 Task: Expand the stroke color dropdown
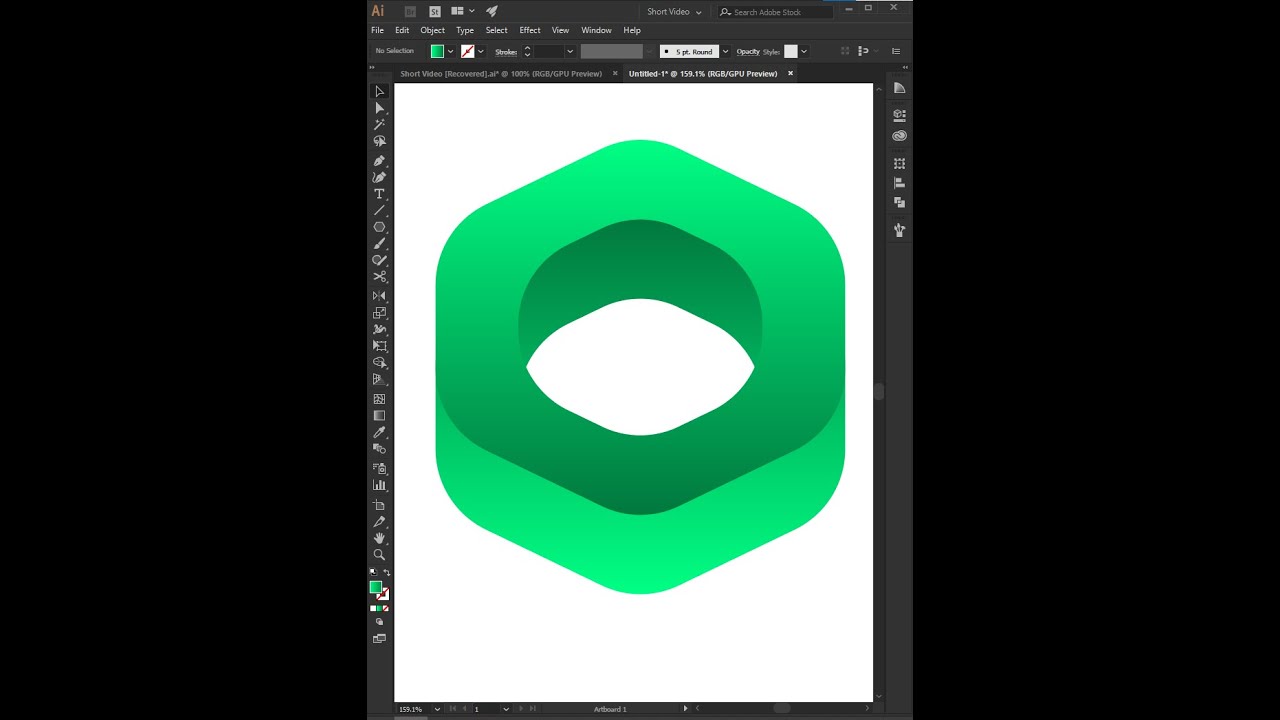tap(481, 51)
